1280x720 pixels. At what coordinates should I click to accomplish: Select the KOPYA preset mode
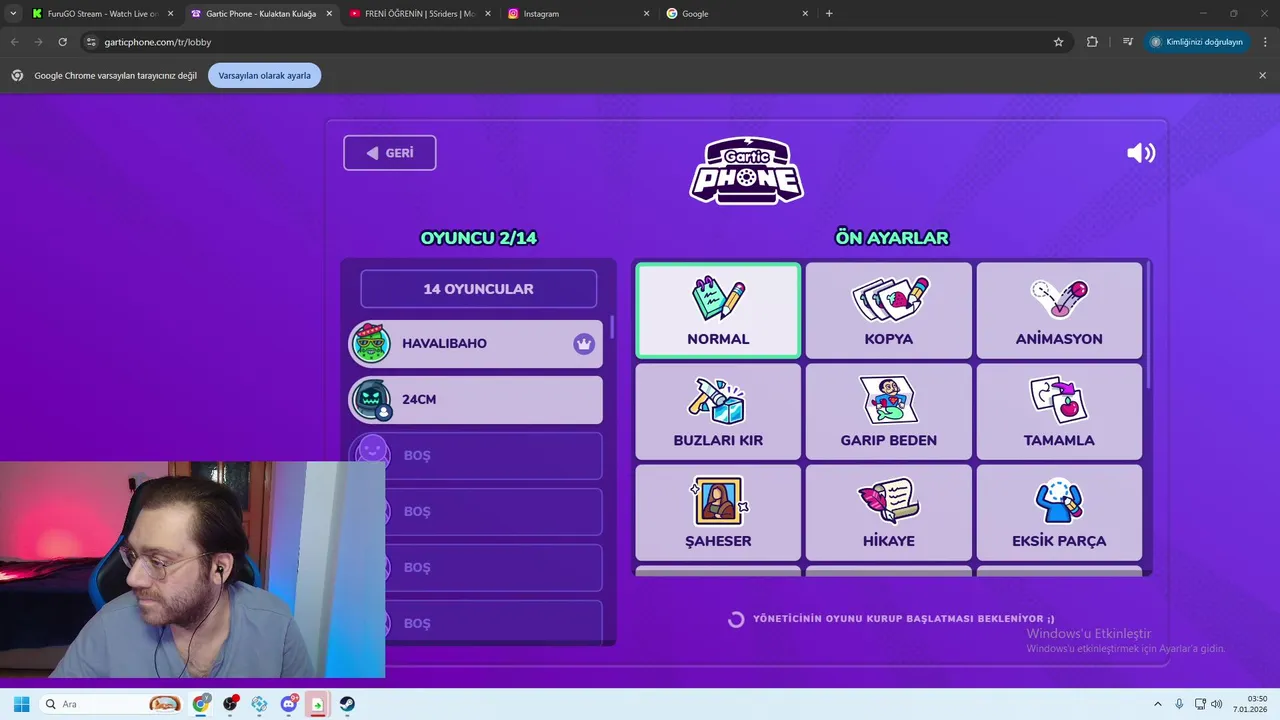(x=889, y=310)
